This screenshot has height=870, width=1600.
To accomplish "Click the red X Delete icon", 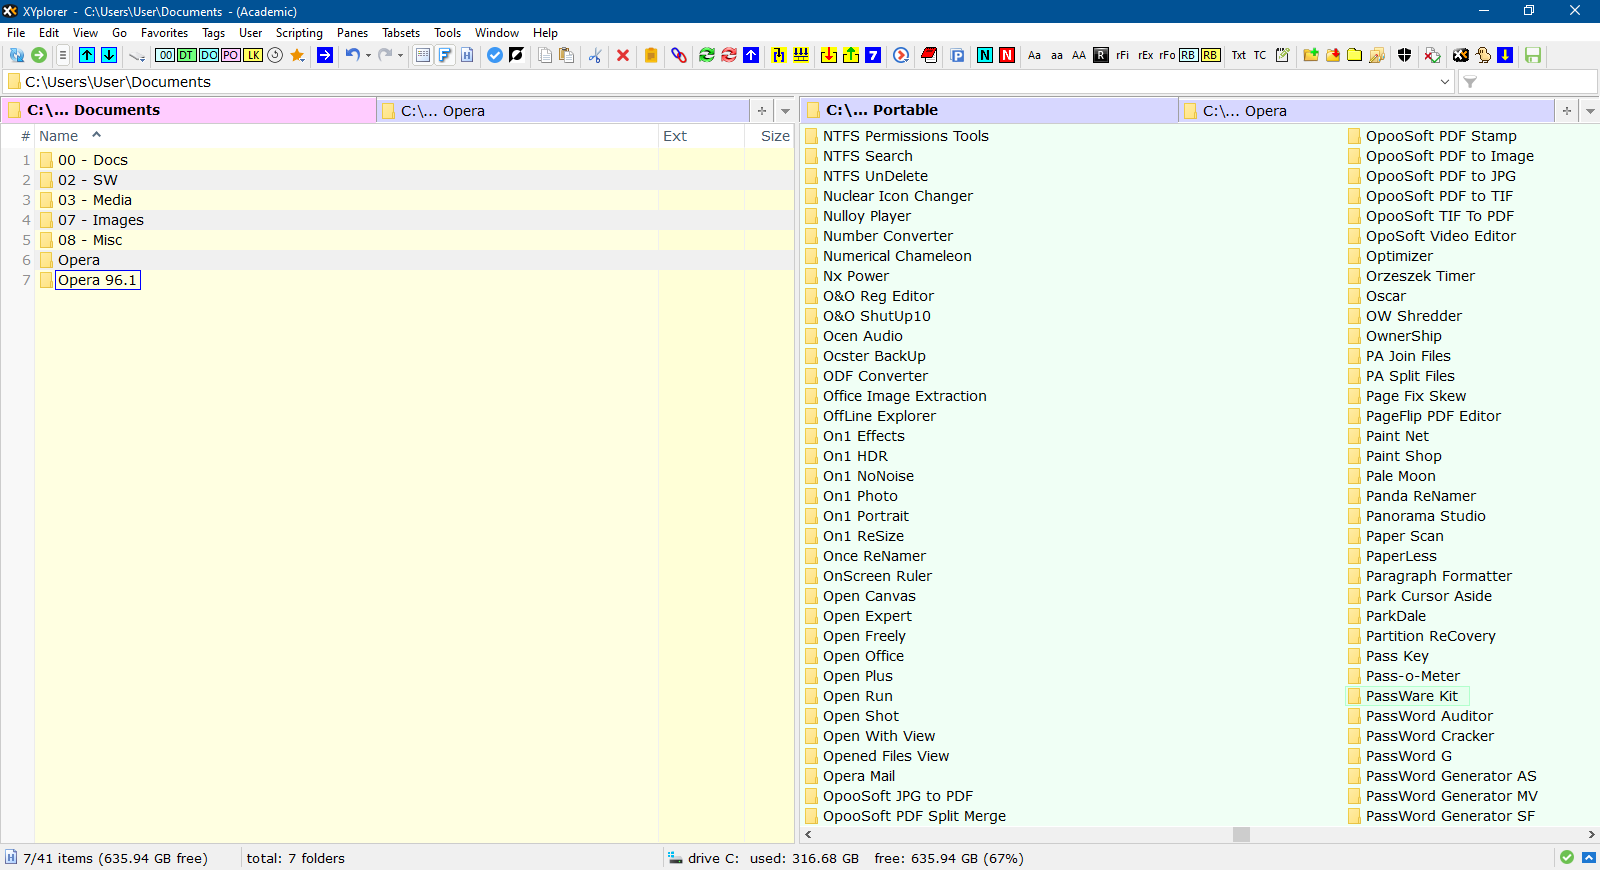I will click(623, 55).
